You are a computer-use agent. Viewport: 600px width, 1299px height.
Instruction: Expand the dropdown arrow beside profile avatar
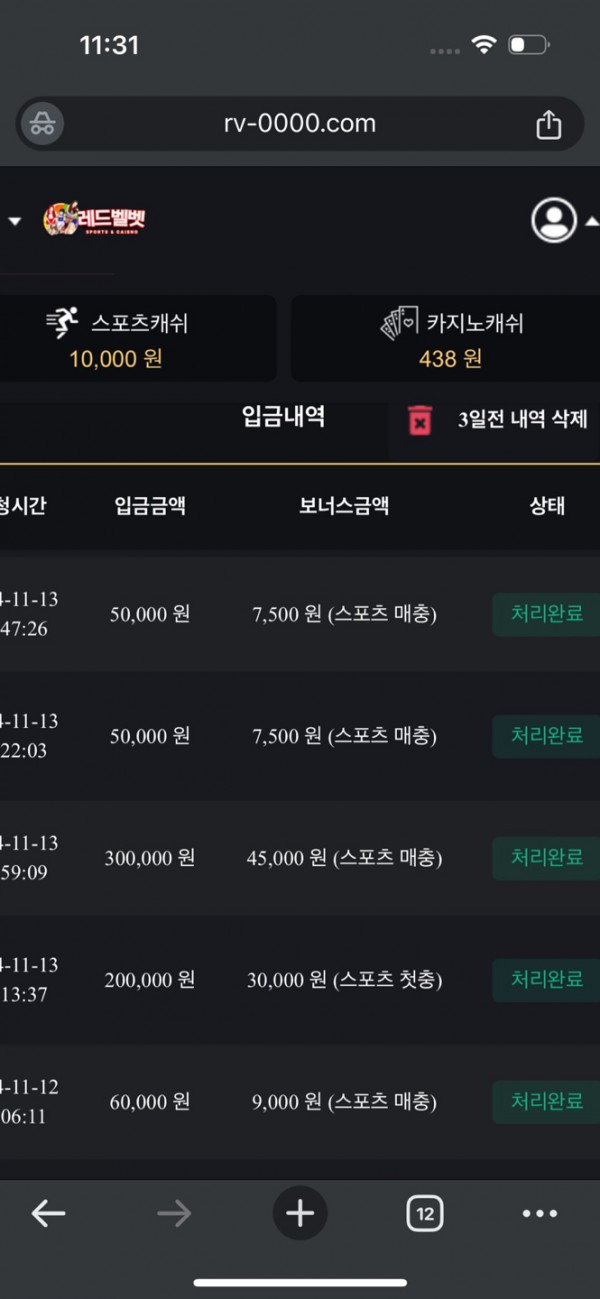592,220
